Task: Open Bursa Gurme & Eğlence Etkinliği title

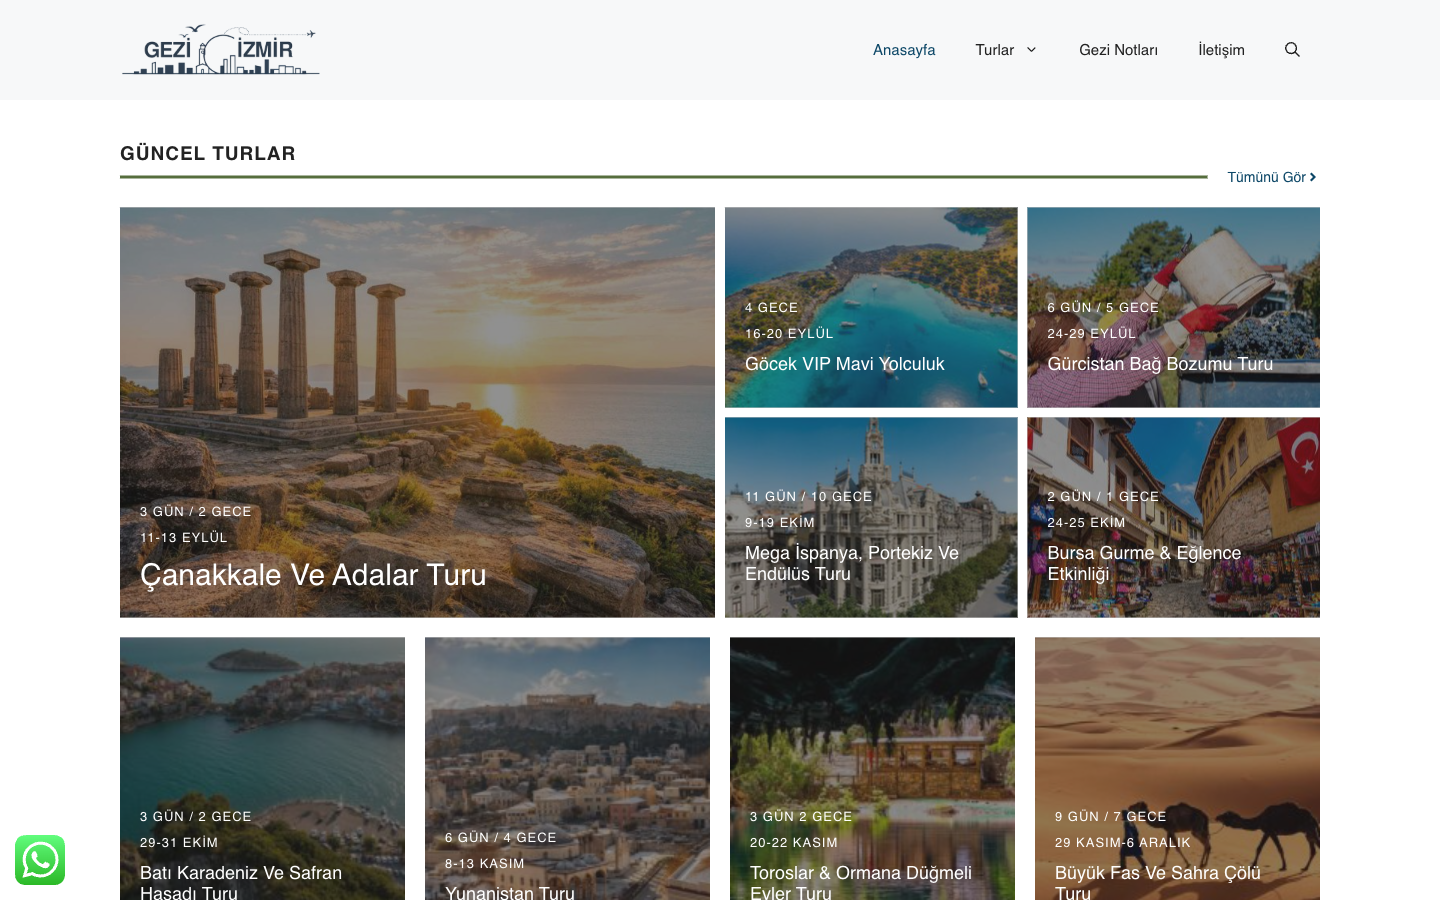Action: pos(1144,563)
